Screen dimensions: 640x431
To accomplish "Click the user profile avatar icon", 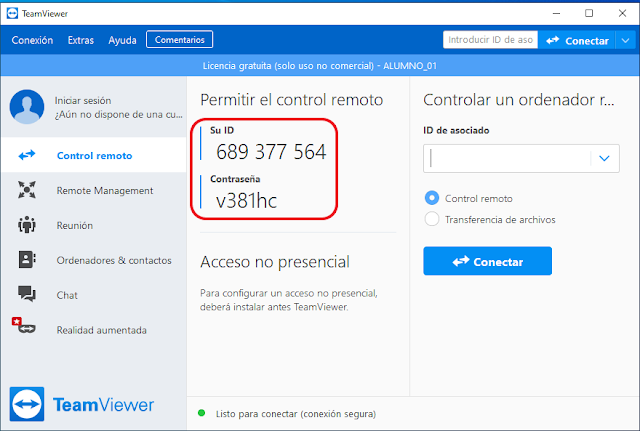I will (27, 107).
